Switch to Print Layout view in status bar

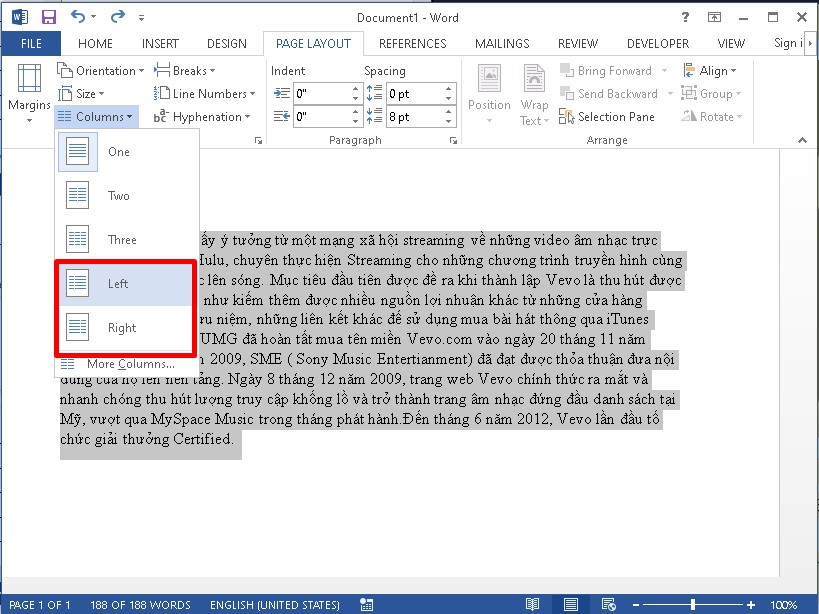pos(570,605)
